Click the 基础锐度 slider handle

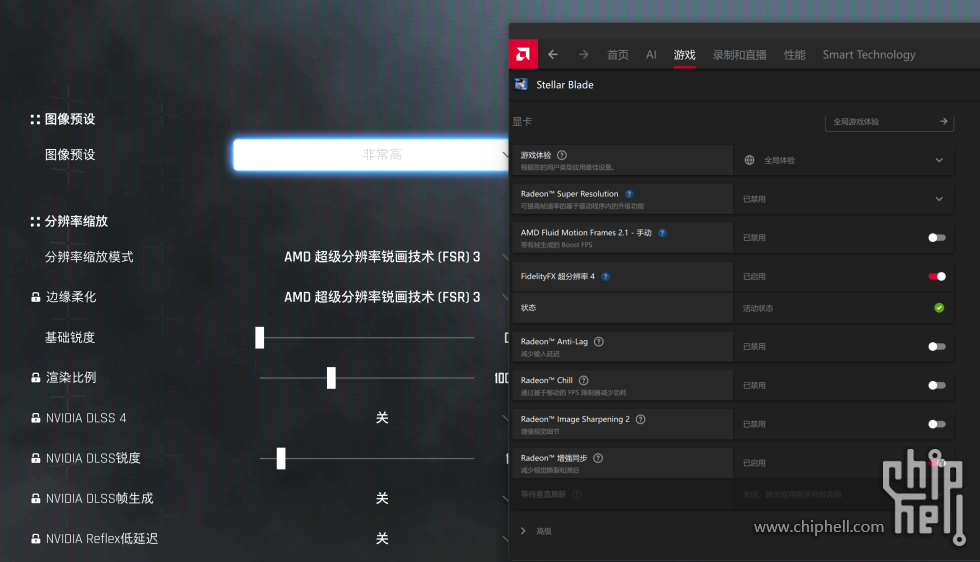pyautogui.click(x=259, y=338)
